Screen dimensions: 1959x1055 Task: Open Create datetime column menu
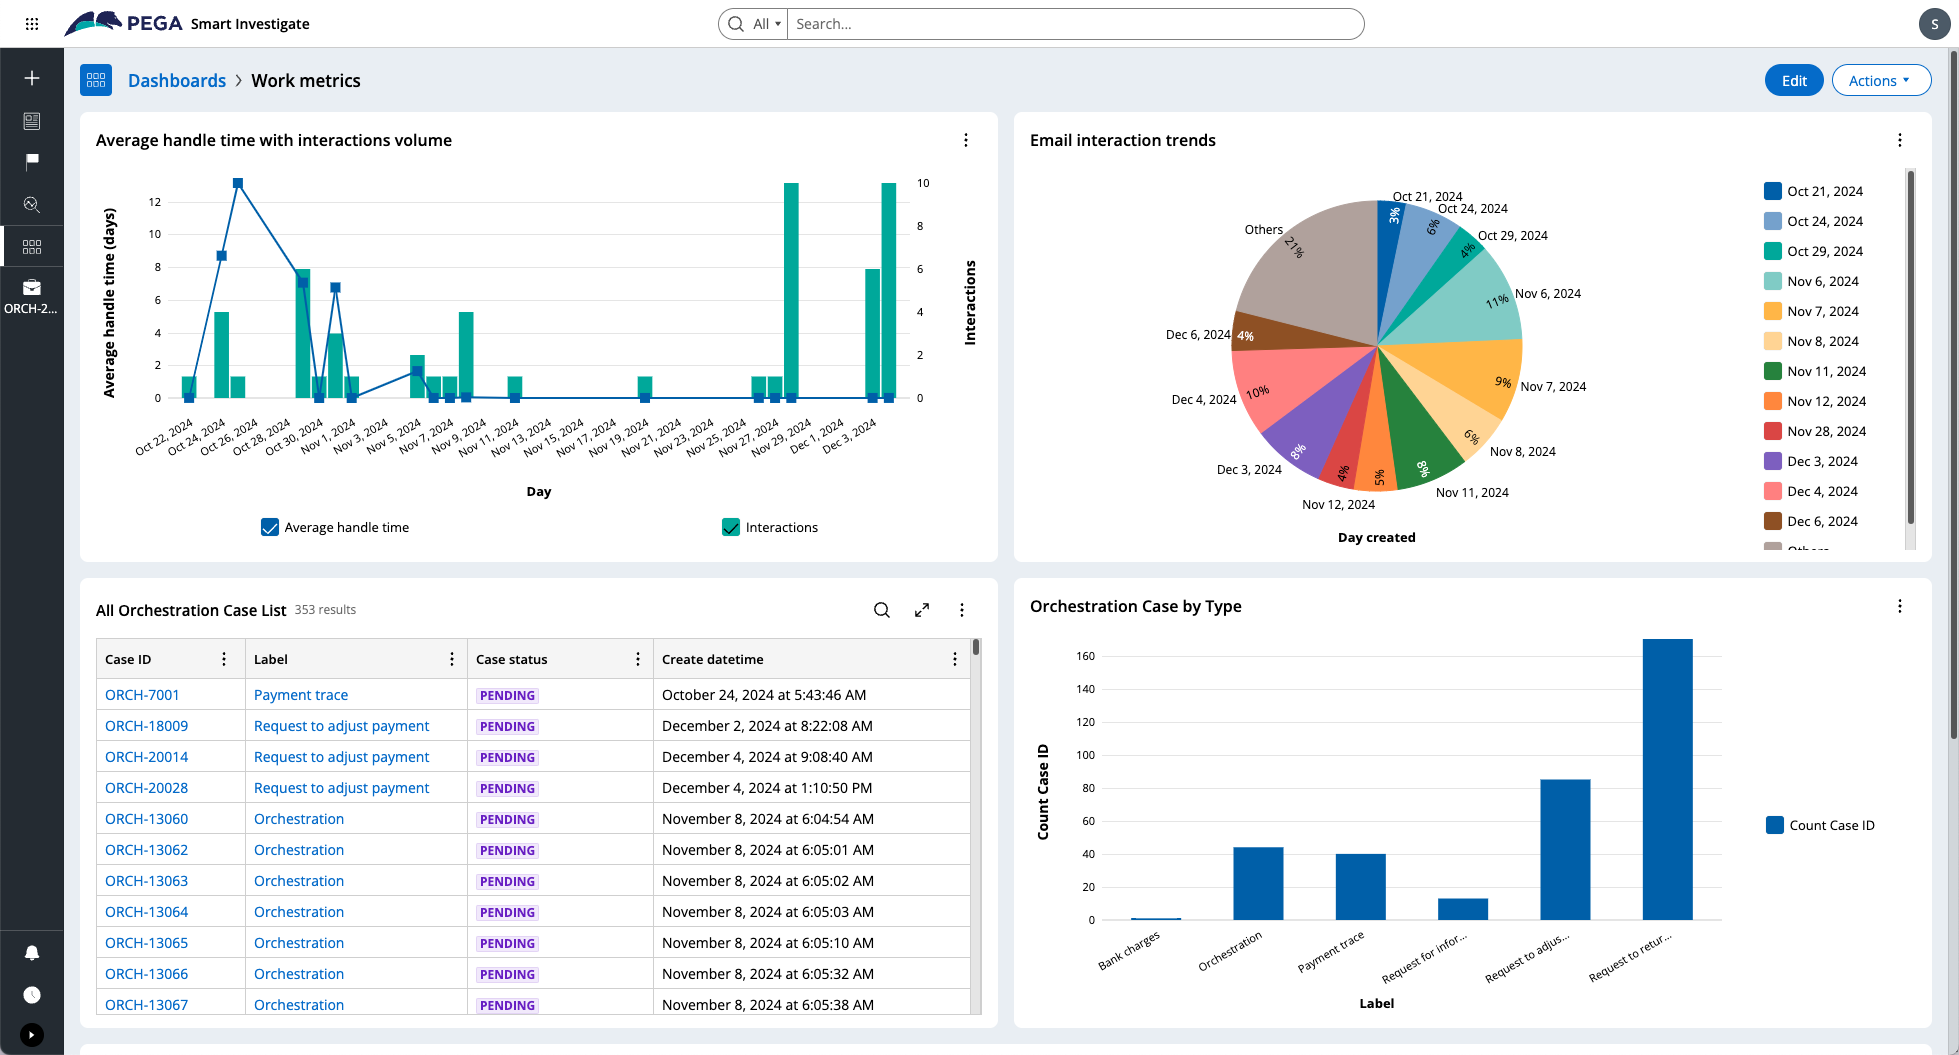955,659
